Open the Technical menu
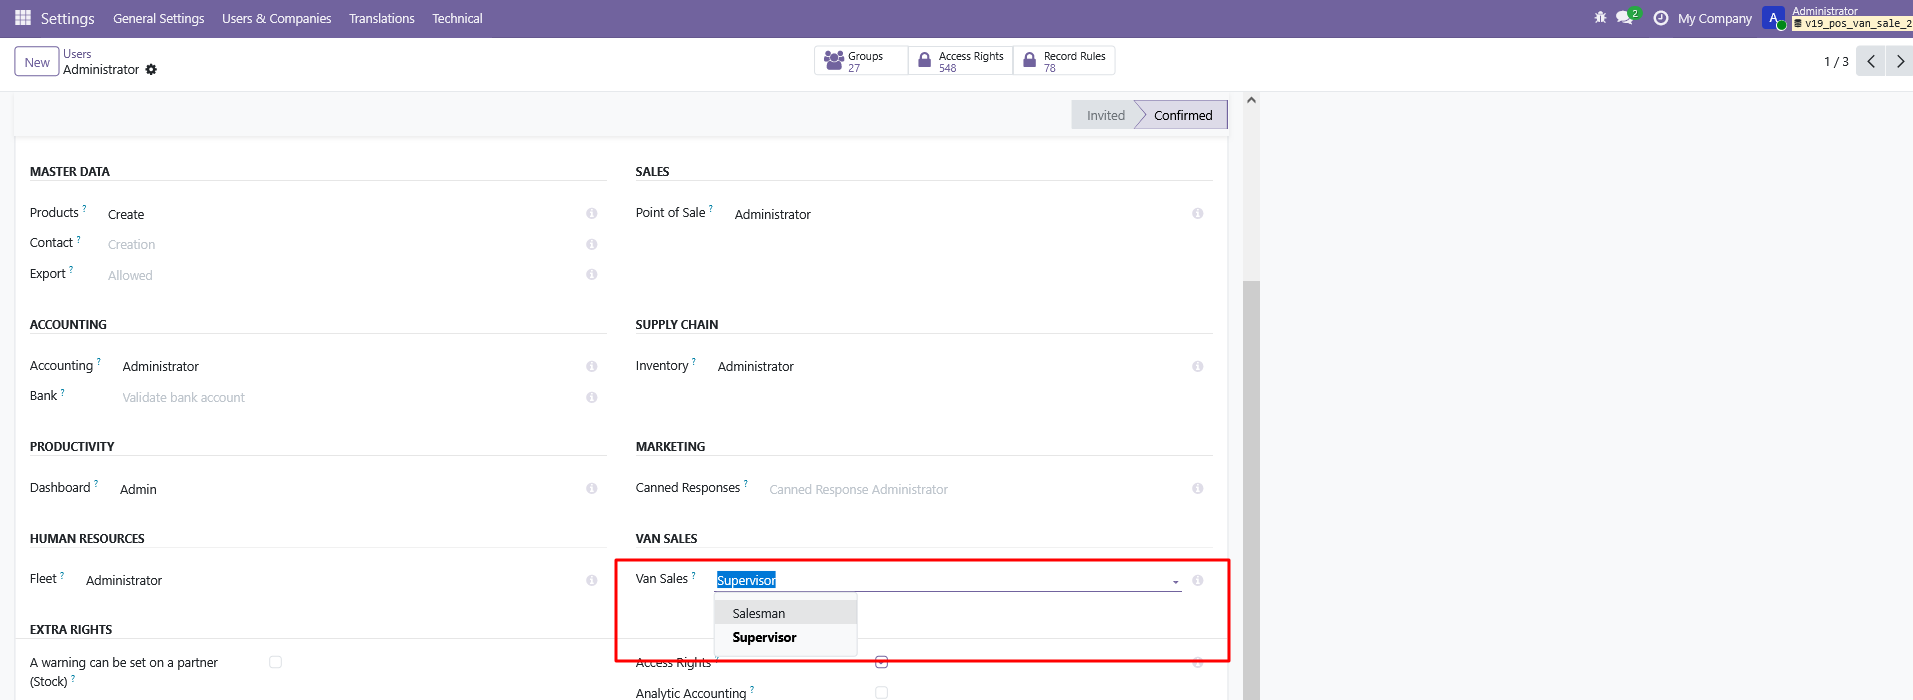This screenshot has height=700, width=1913. pyautogui.click(x=457, y=18)
